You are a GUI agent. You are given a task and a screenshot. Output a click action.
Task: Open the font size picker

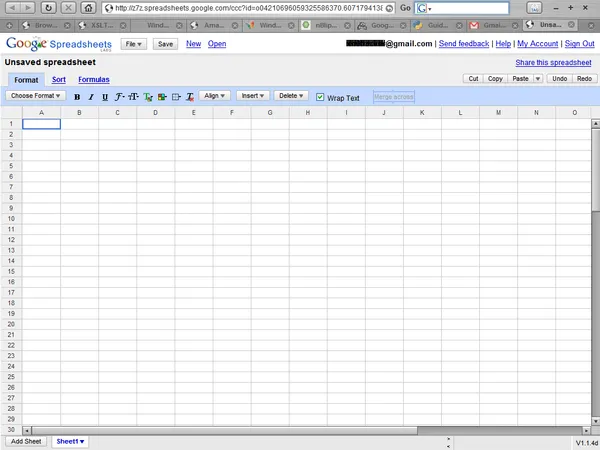(x=134, y=97)
